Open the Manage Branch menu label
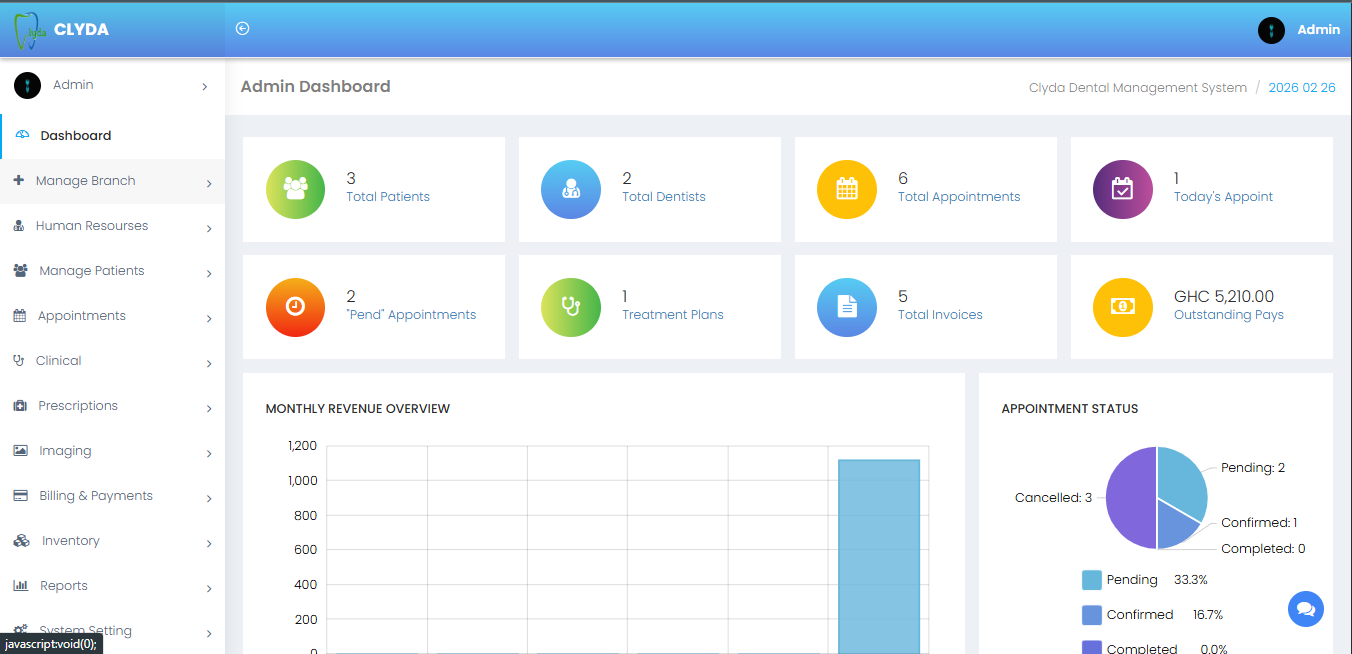 [85, 181]
